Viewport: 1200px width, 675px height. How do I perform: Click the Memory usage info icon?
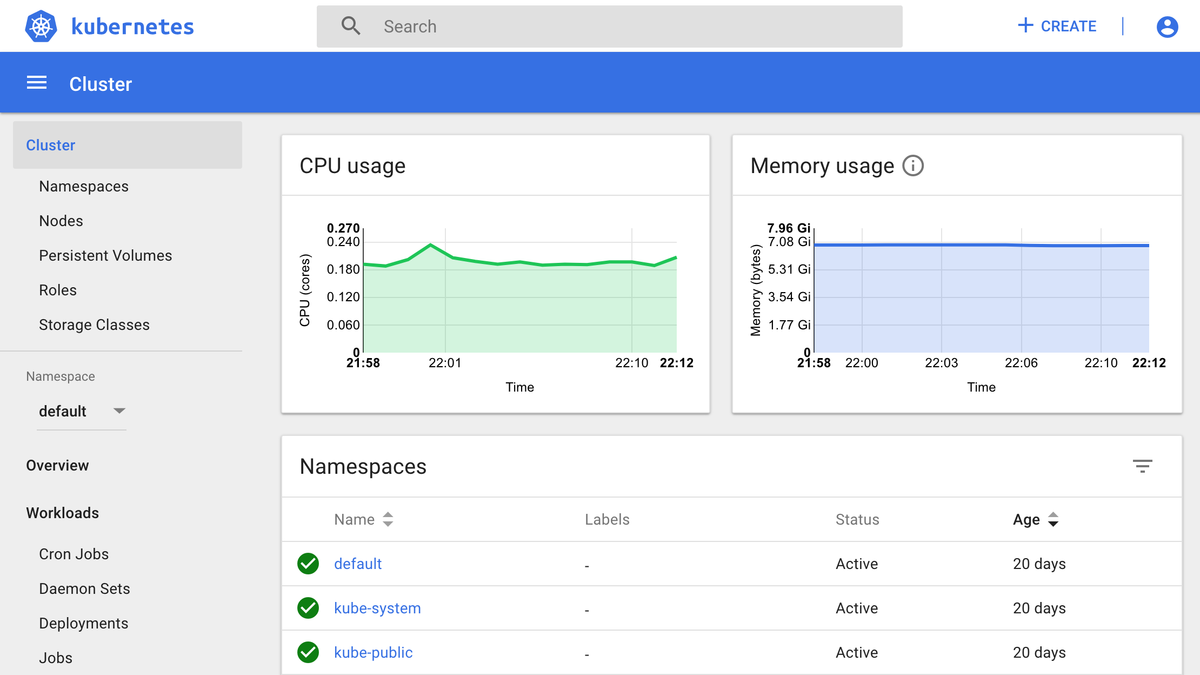tap(913, 166)
